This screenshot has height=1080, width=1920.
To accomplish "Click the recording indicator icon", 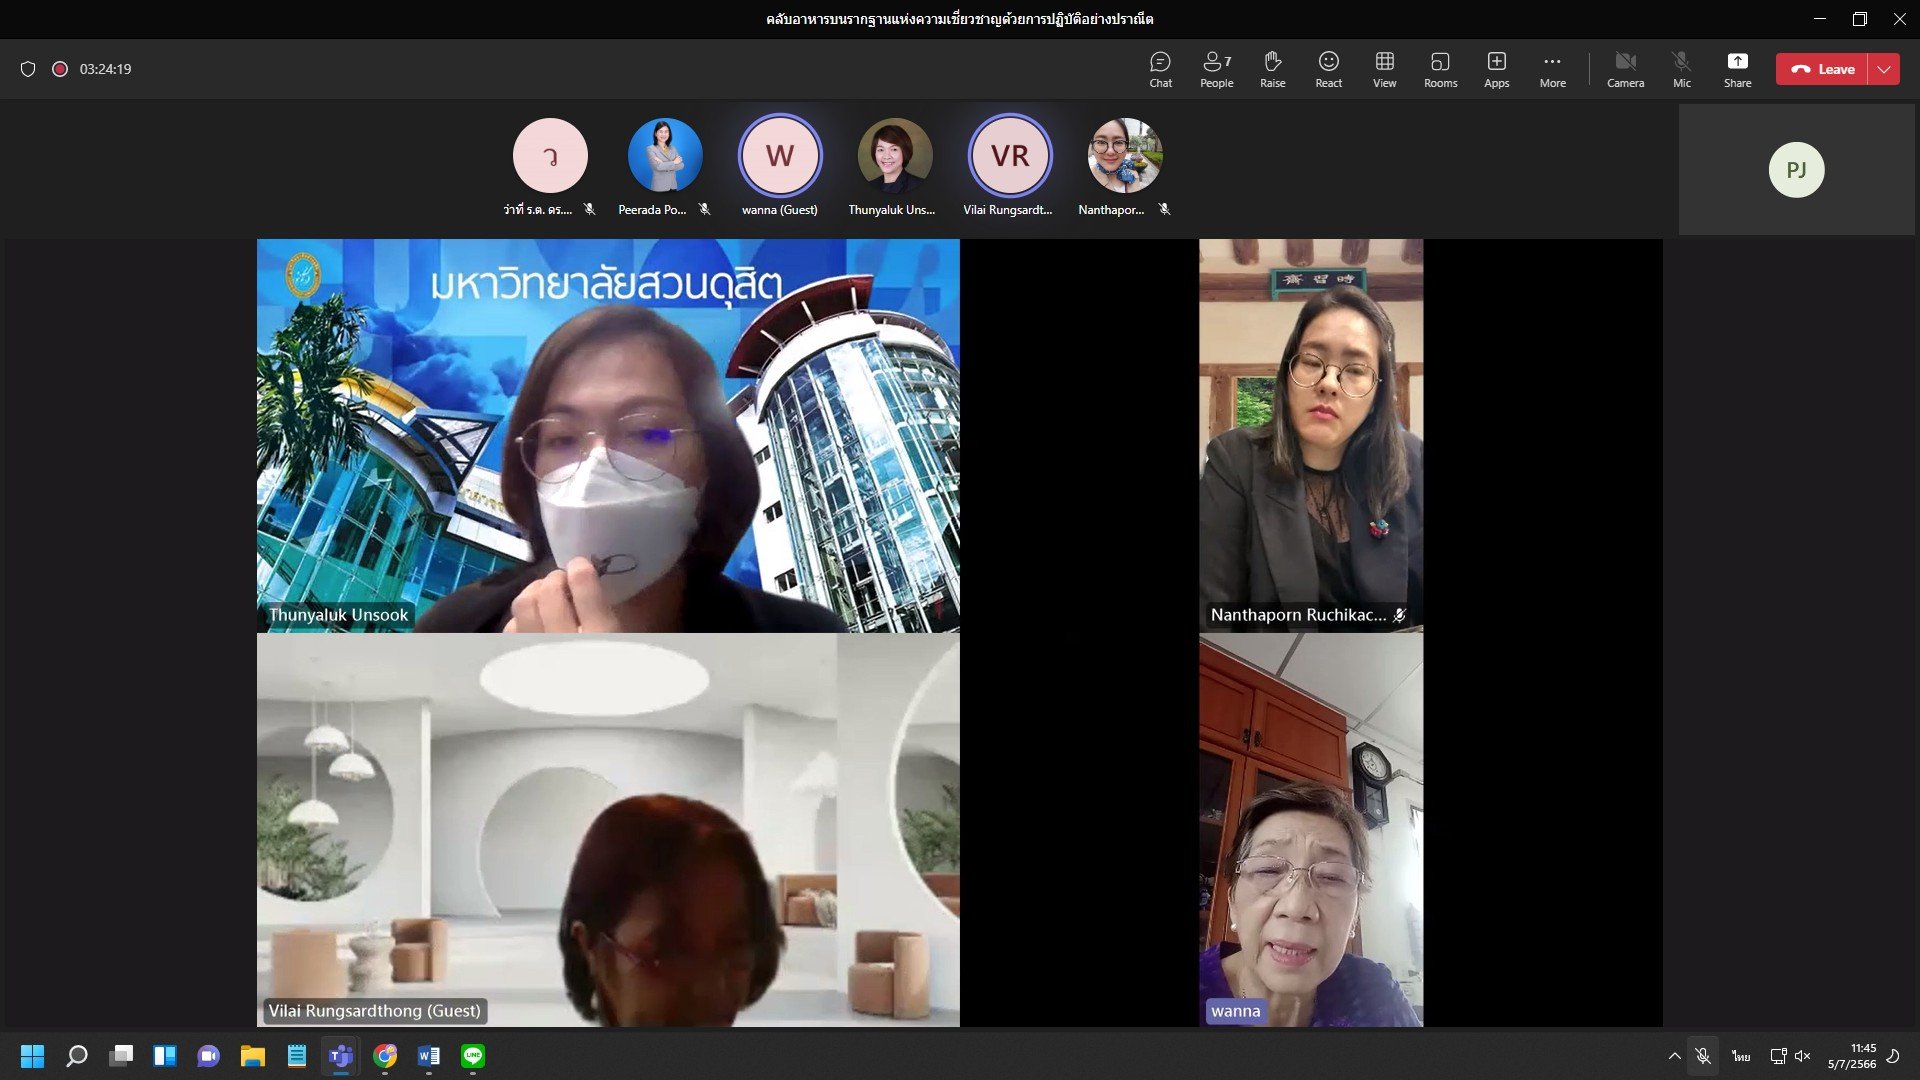I will click(60, 69).
